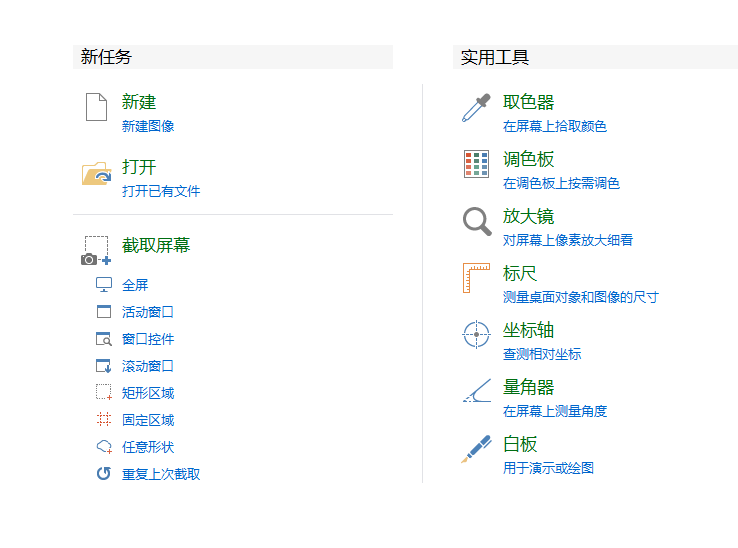Click the camera capture icon beside 截取屏幕
The height and width of the screenshot is (548, 738).
click(96, 250)
